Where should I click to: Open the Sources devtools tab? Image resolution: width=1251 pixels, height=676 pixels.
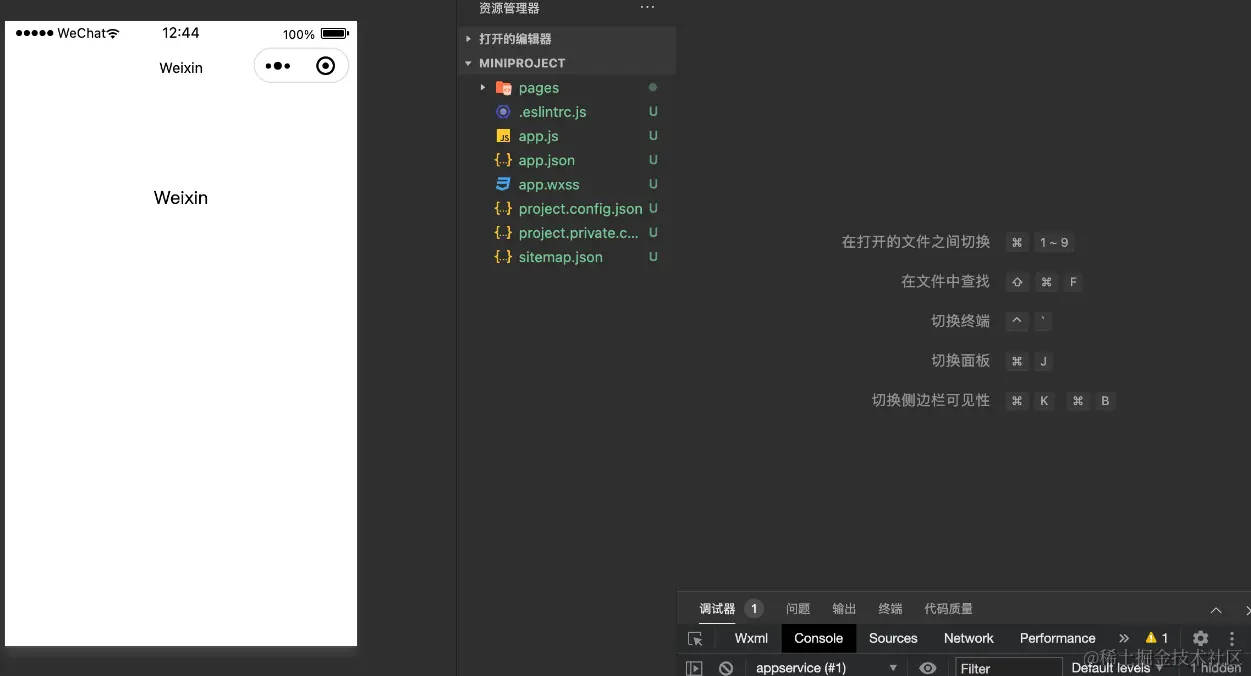click(893, 638)
